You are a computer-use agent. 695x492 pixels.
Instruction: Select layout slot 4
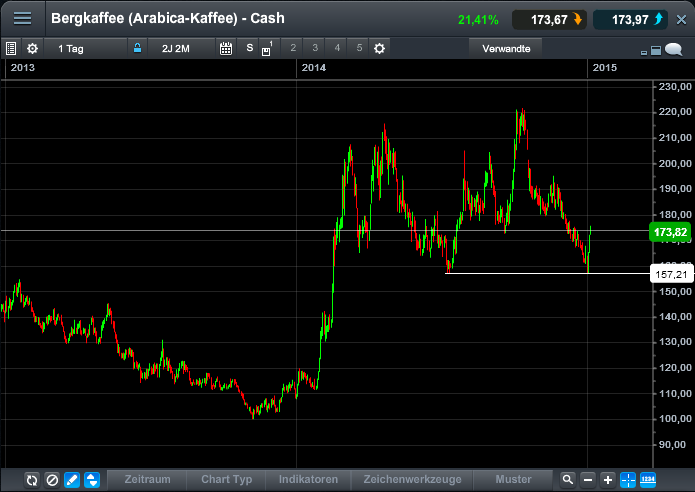pos(337,48)
